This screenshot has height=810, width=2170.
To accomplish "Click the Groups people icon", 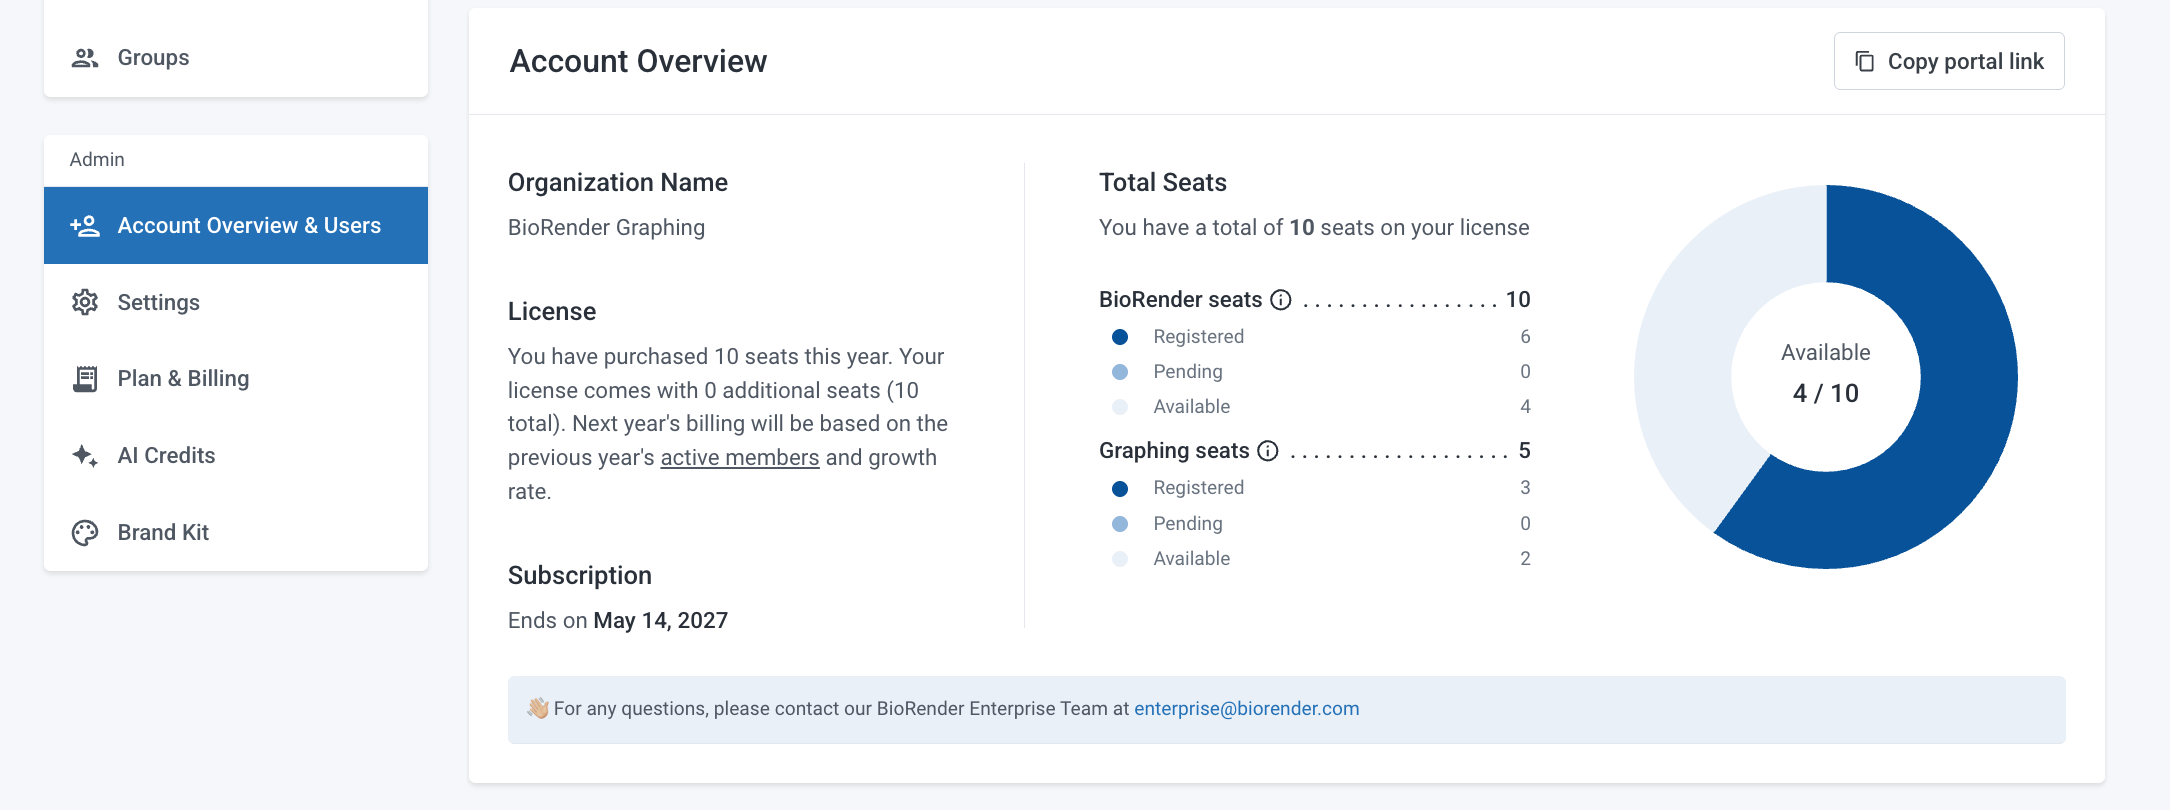I will click(85, 58).
